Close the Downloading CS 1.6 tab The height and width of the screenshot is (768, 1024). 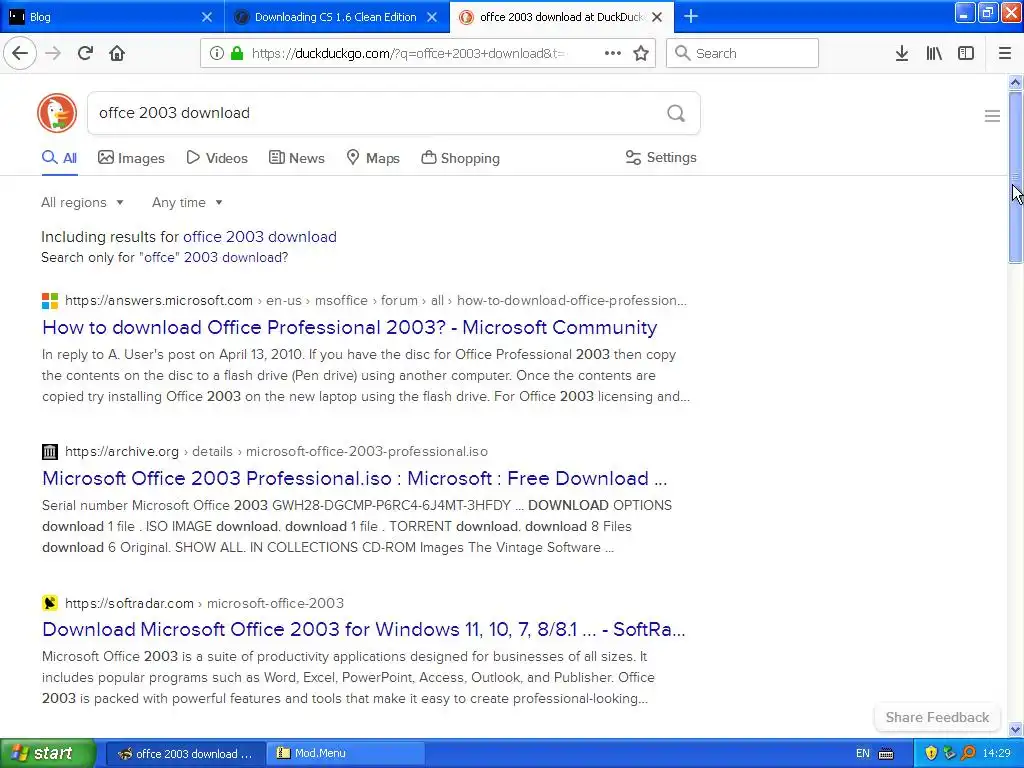(x=432, y=17)
